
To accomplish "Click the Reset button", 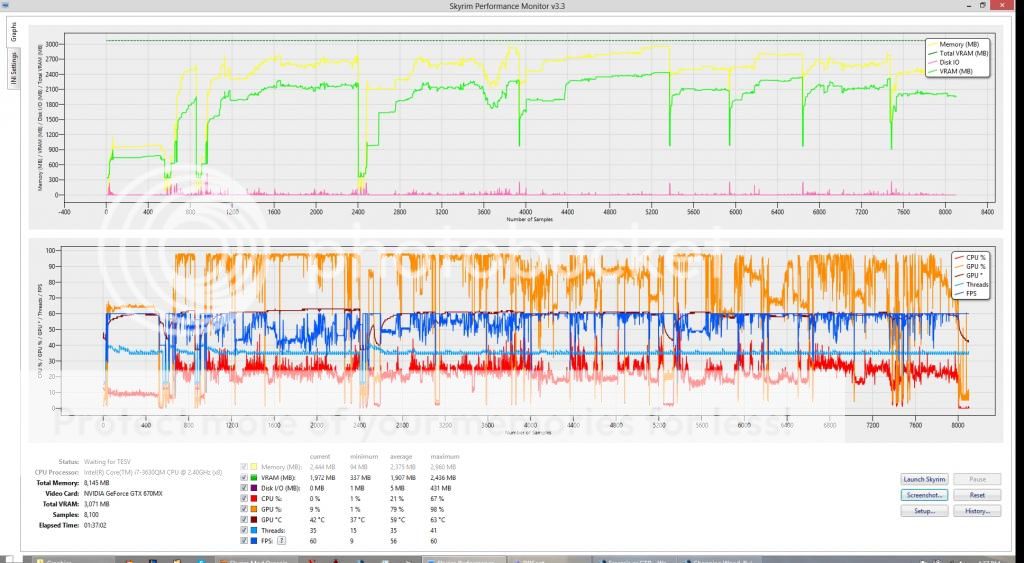I will [x=976, y=495].
